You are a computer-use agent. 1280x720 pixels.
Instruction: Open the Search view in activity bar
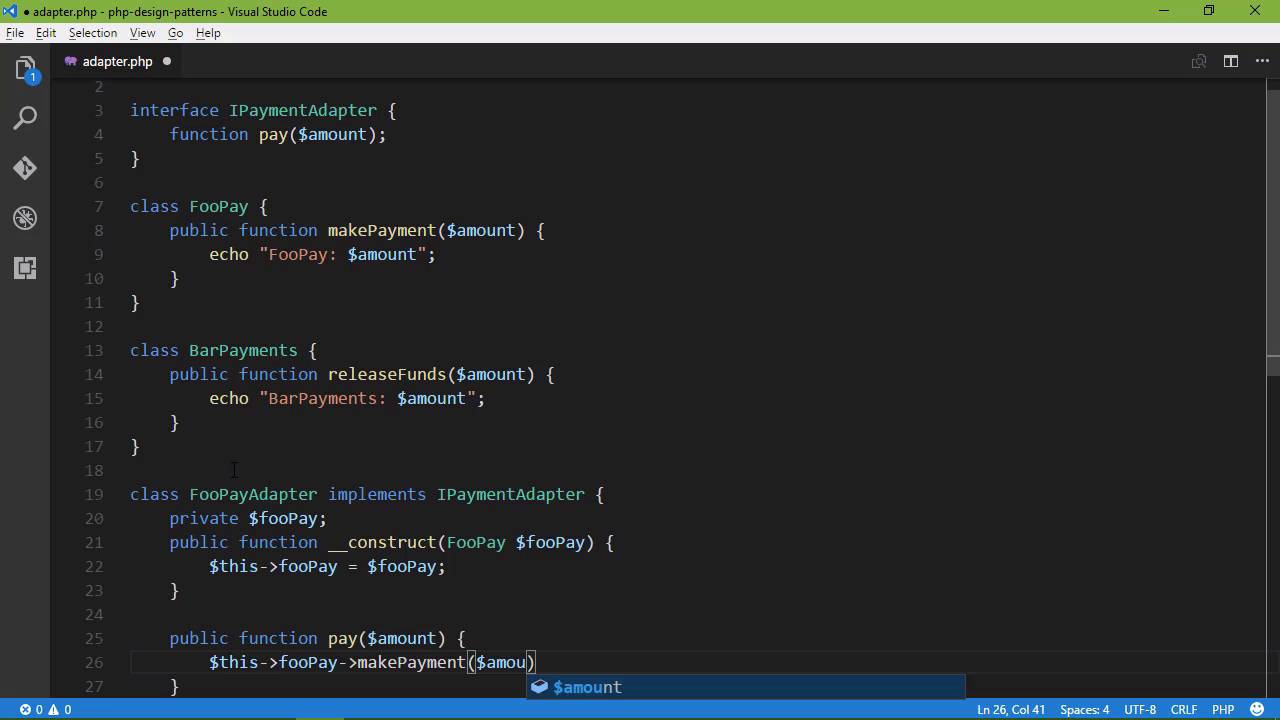(25, 118)
